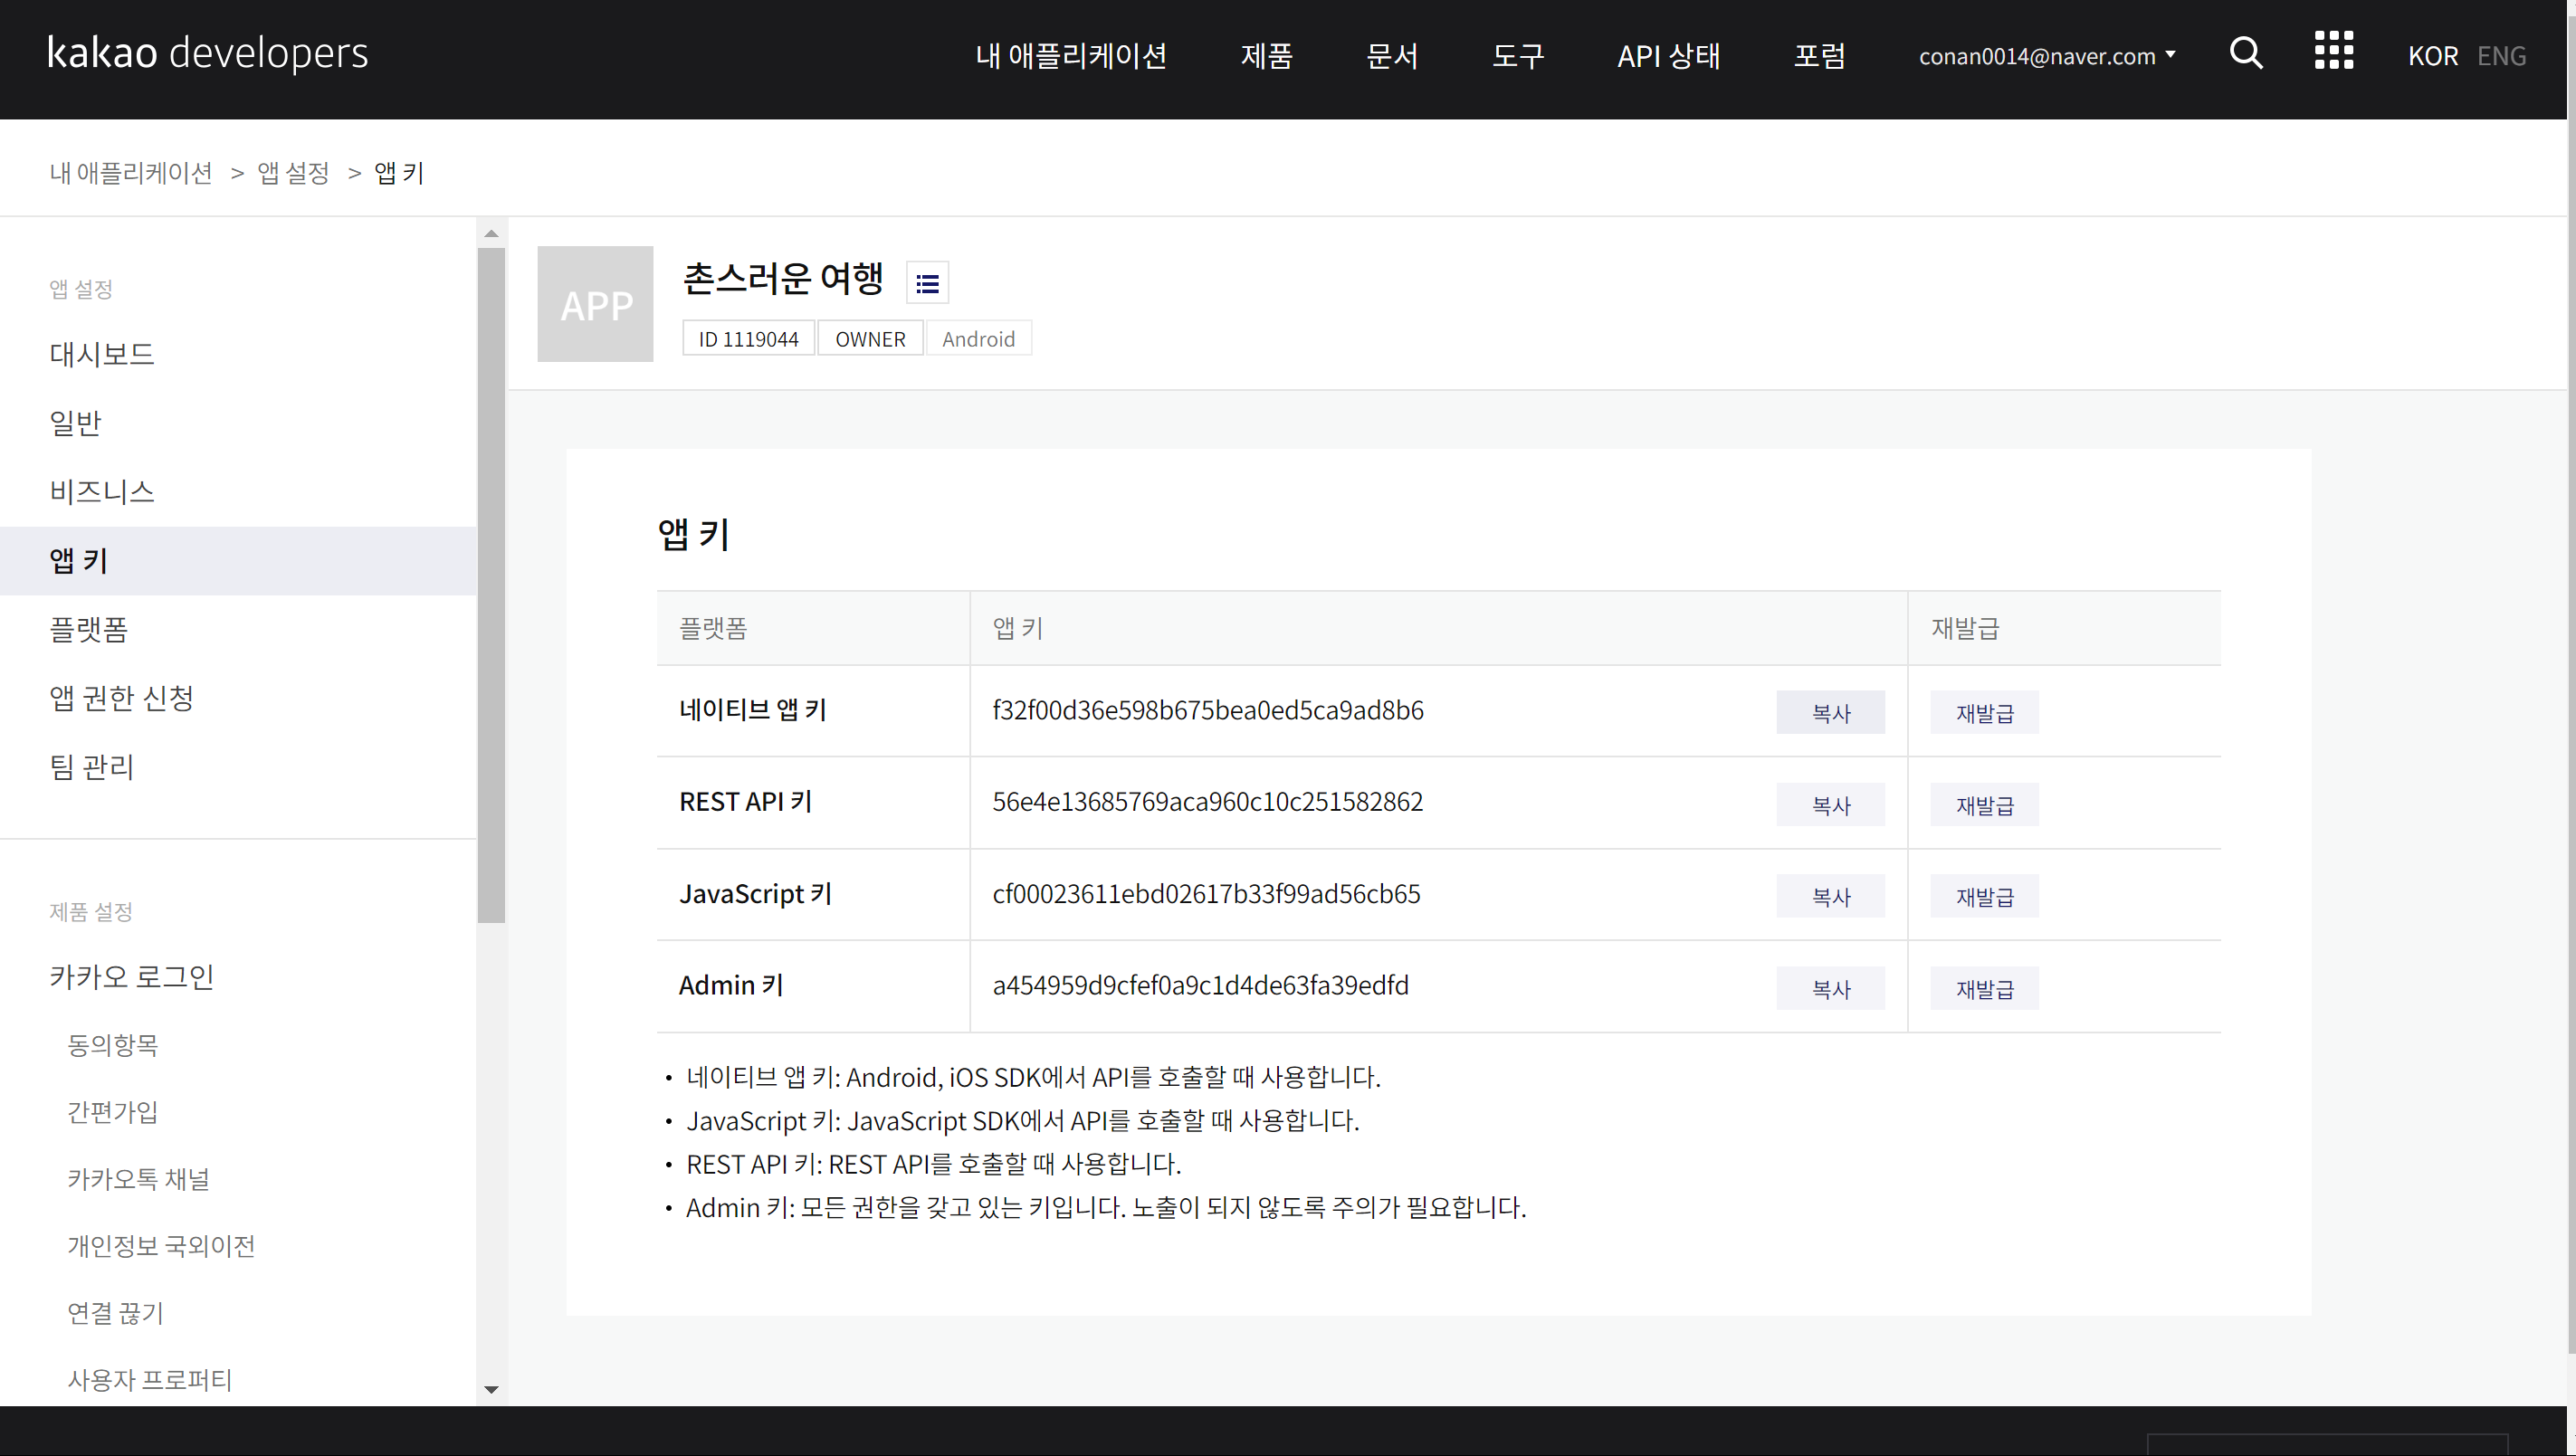The height and width of the screenshot is (1456, 2576).
Task: Copy the 네이티브 앱 키
Action: click(x=1830, y=713)
